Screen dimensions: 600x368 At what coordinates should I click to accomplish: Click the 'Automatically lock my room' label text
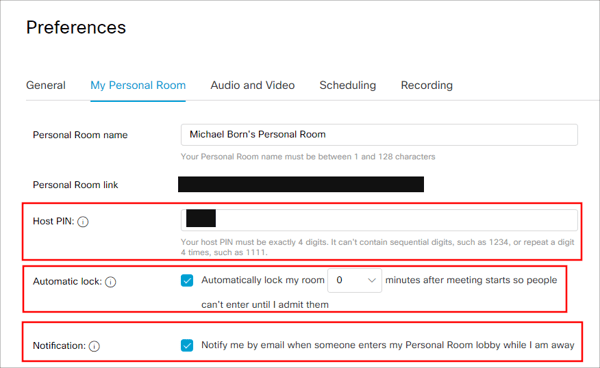coord(263,280)
